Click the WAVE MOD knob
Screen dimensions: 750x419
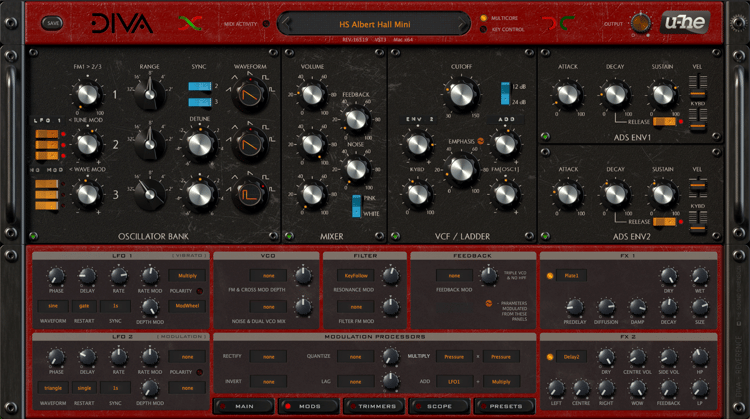(x=88, y=194)
